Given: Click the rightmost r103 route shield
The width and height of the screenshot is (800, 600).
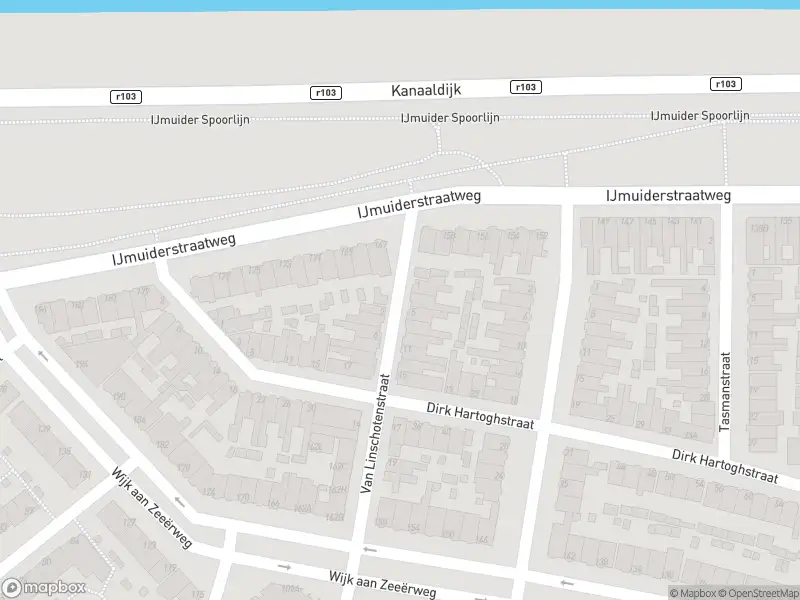Looking at the screenshot, I should [x=725, y=84].
